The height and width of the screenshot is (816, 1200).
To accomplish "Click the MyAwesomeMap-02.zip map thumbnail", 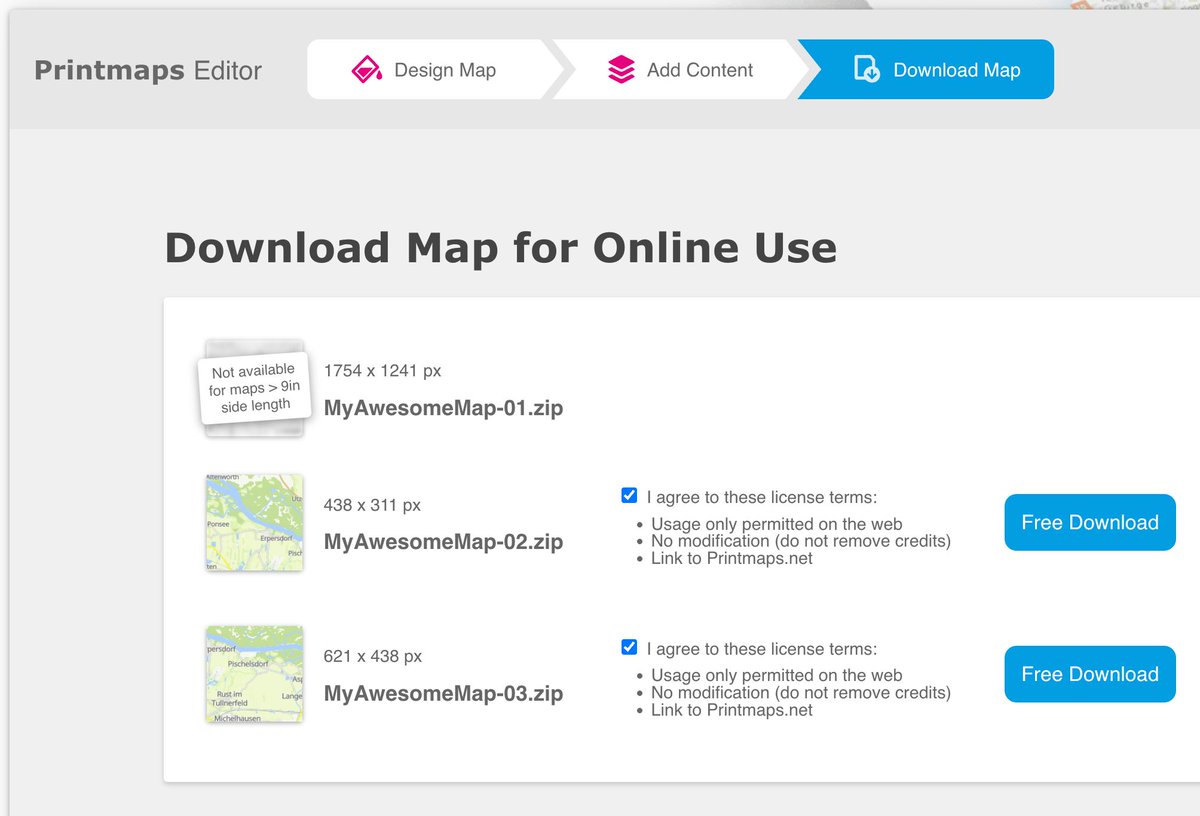I will point(254,523).
